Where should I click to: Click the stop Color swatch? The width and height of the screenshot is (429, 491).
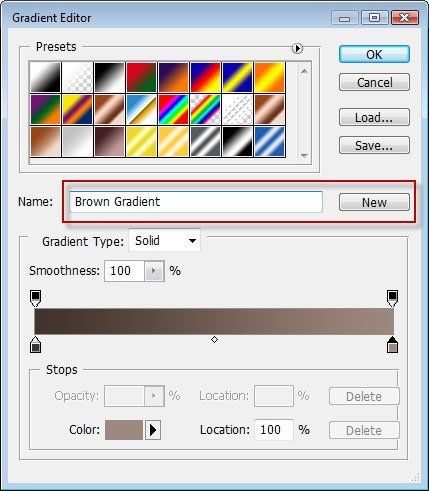[x=124, y=430]
